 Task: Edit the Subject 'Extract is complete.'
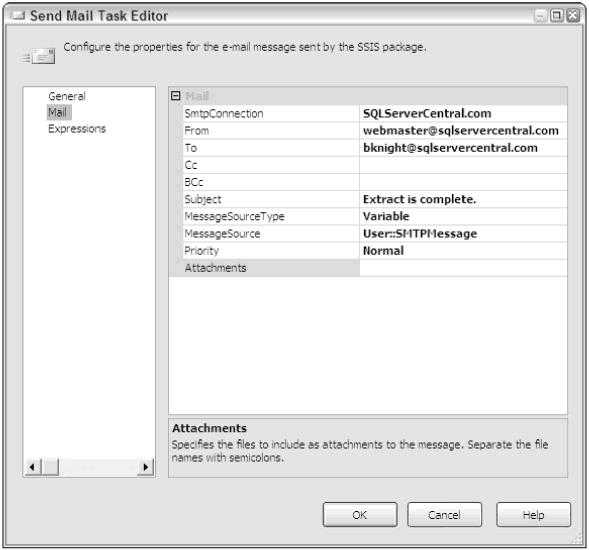[463, 199]
